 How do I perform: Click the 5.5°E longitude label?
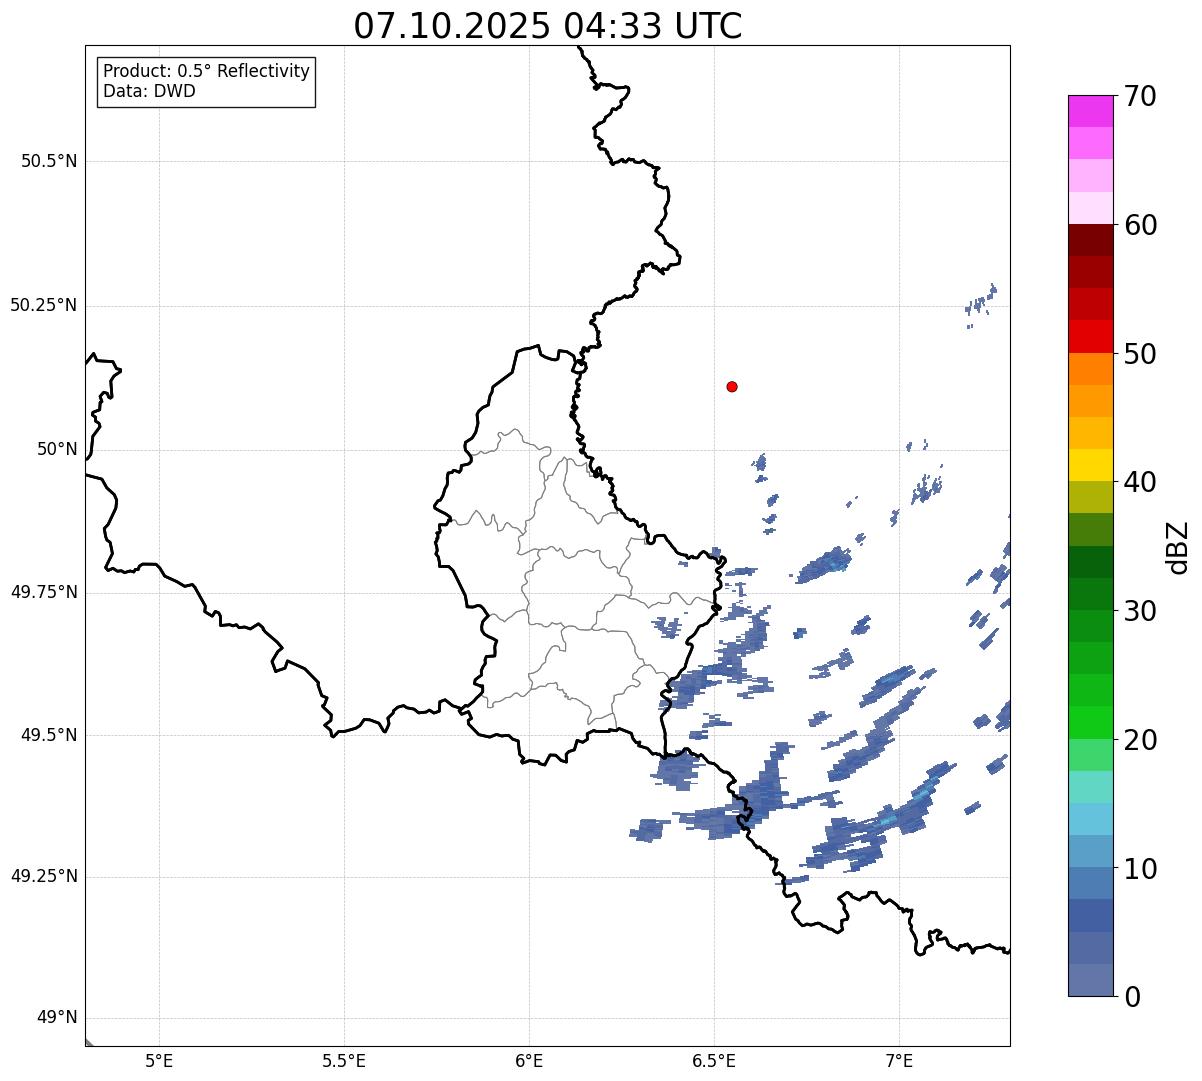pos(344,1061)
